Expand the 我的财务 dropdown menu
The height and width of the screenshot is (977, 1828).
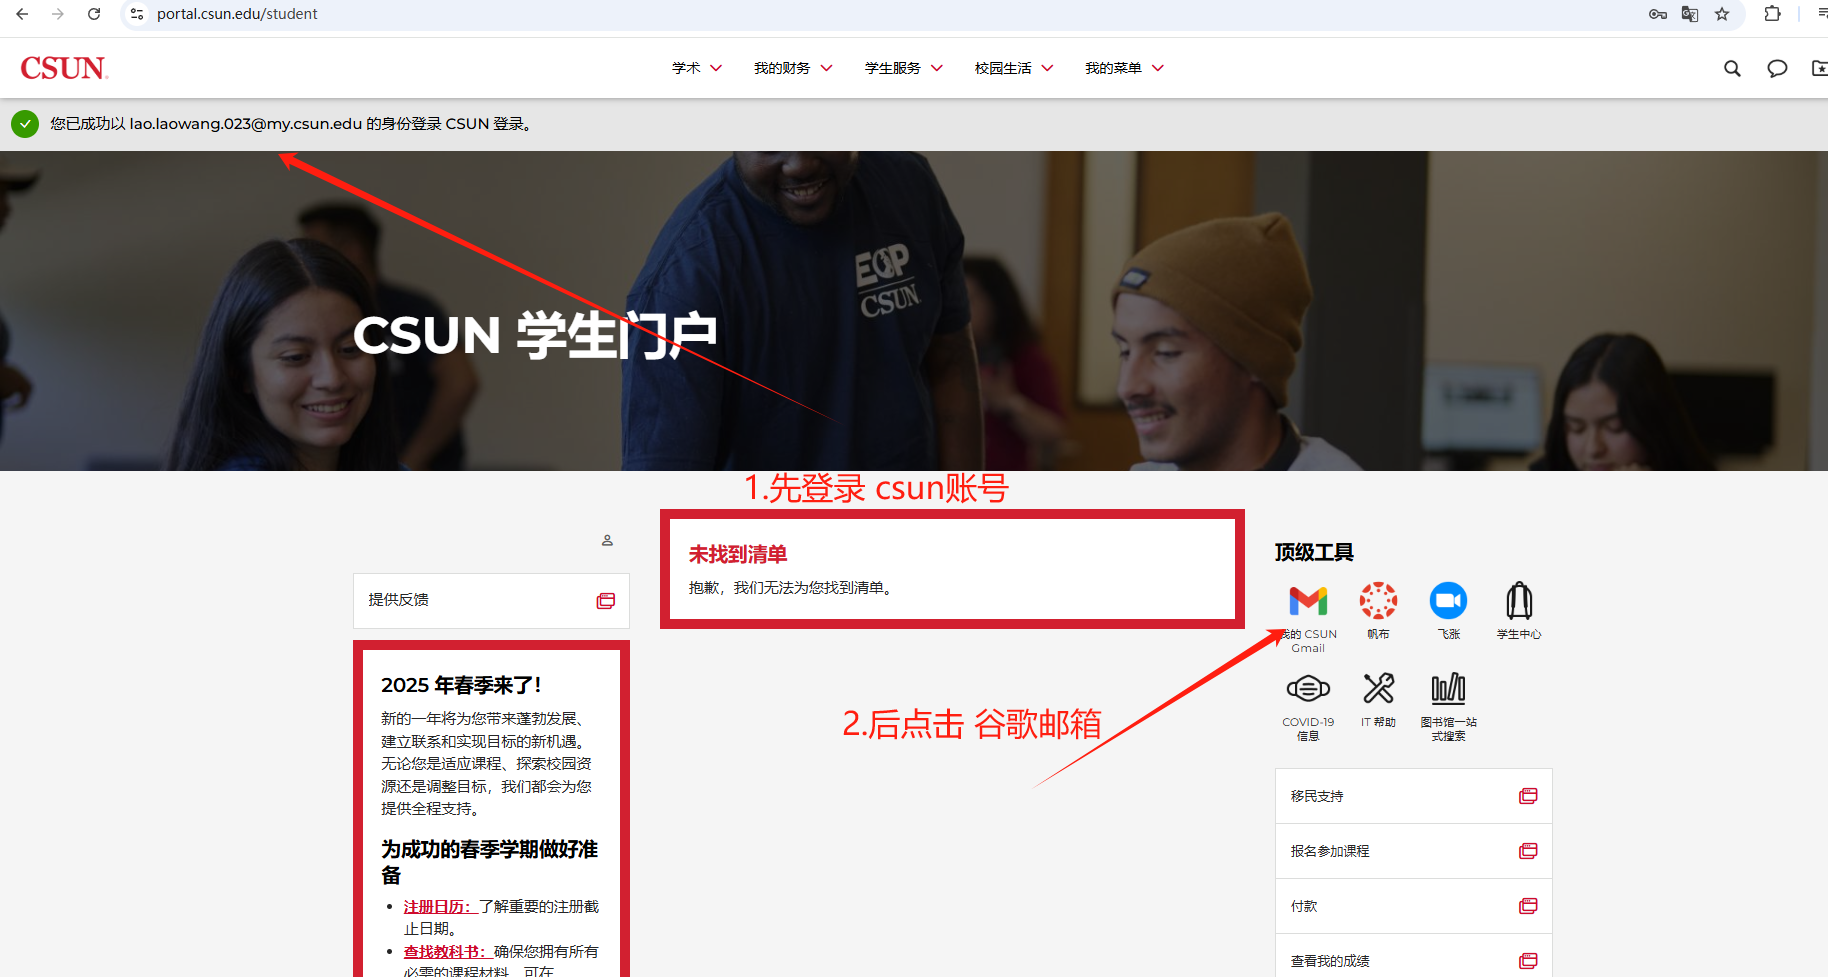click(x=793, y=69)
